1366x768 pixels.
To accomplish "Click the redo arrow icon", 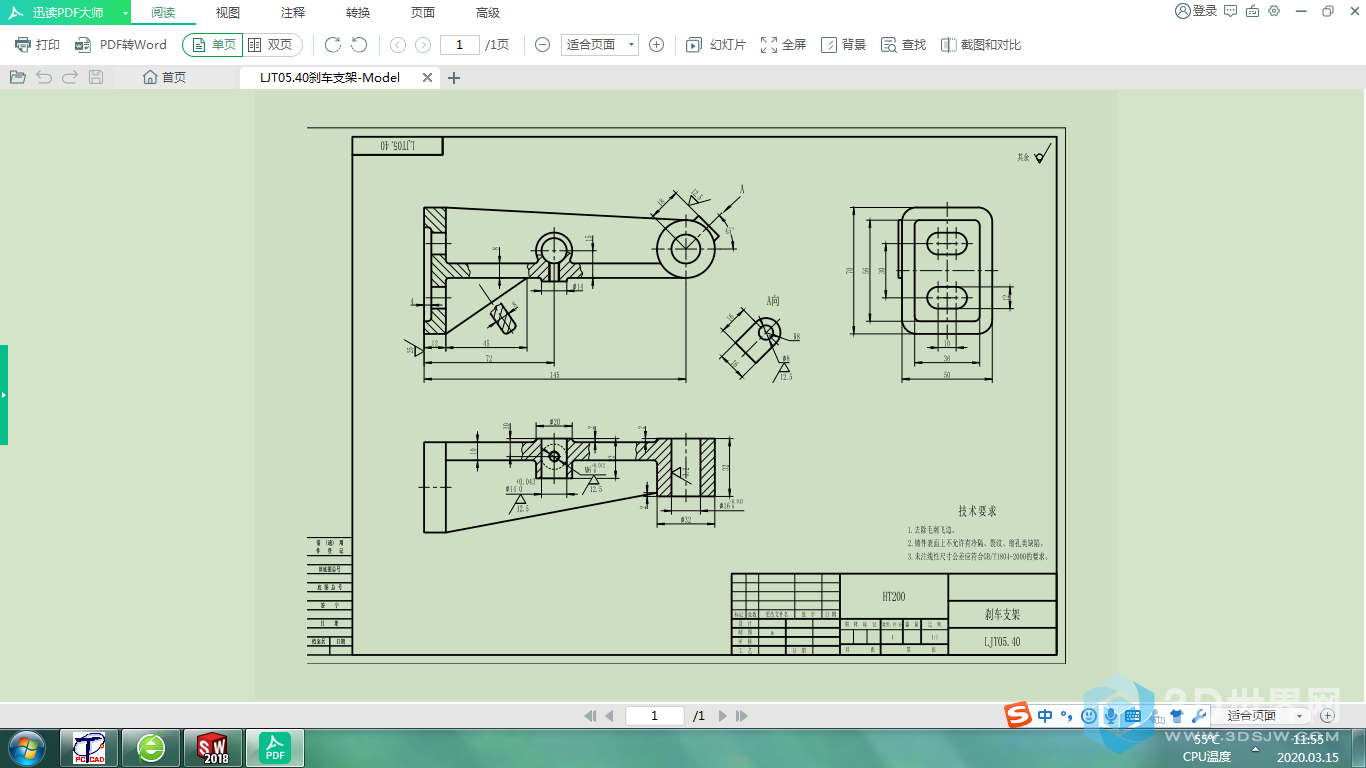I will (70, 77).
